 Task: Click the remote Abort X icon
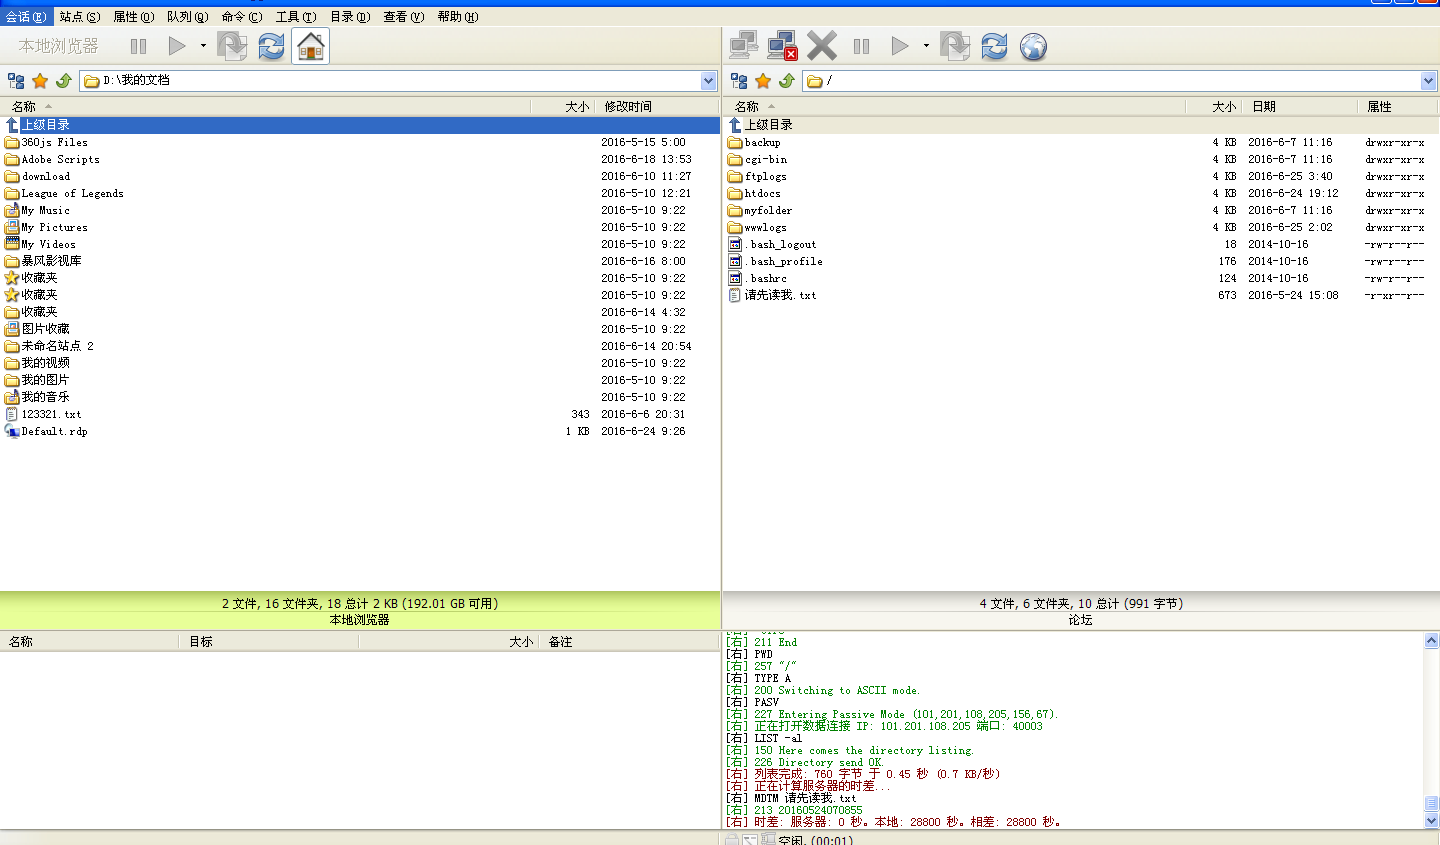[x=822, y=46]
